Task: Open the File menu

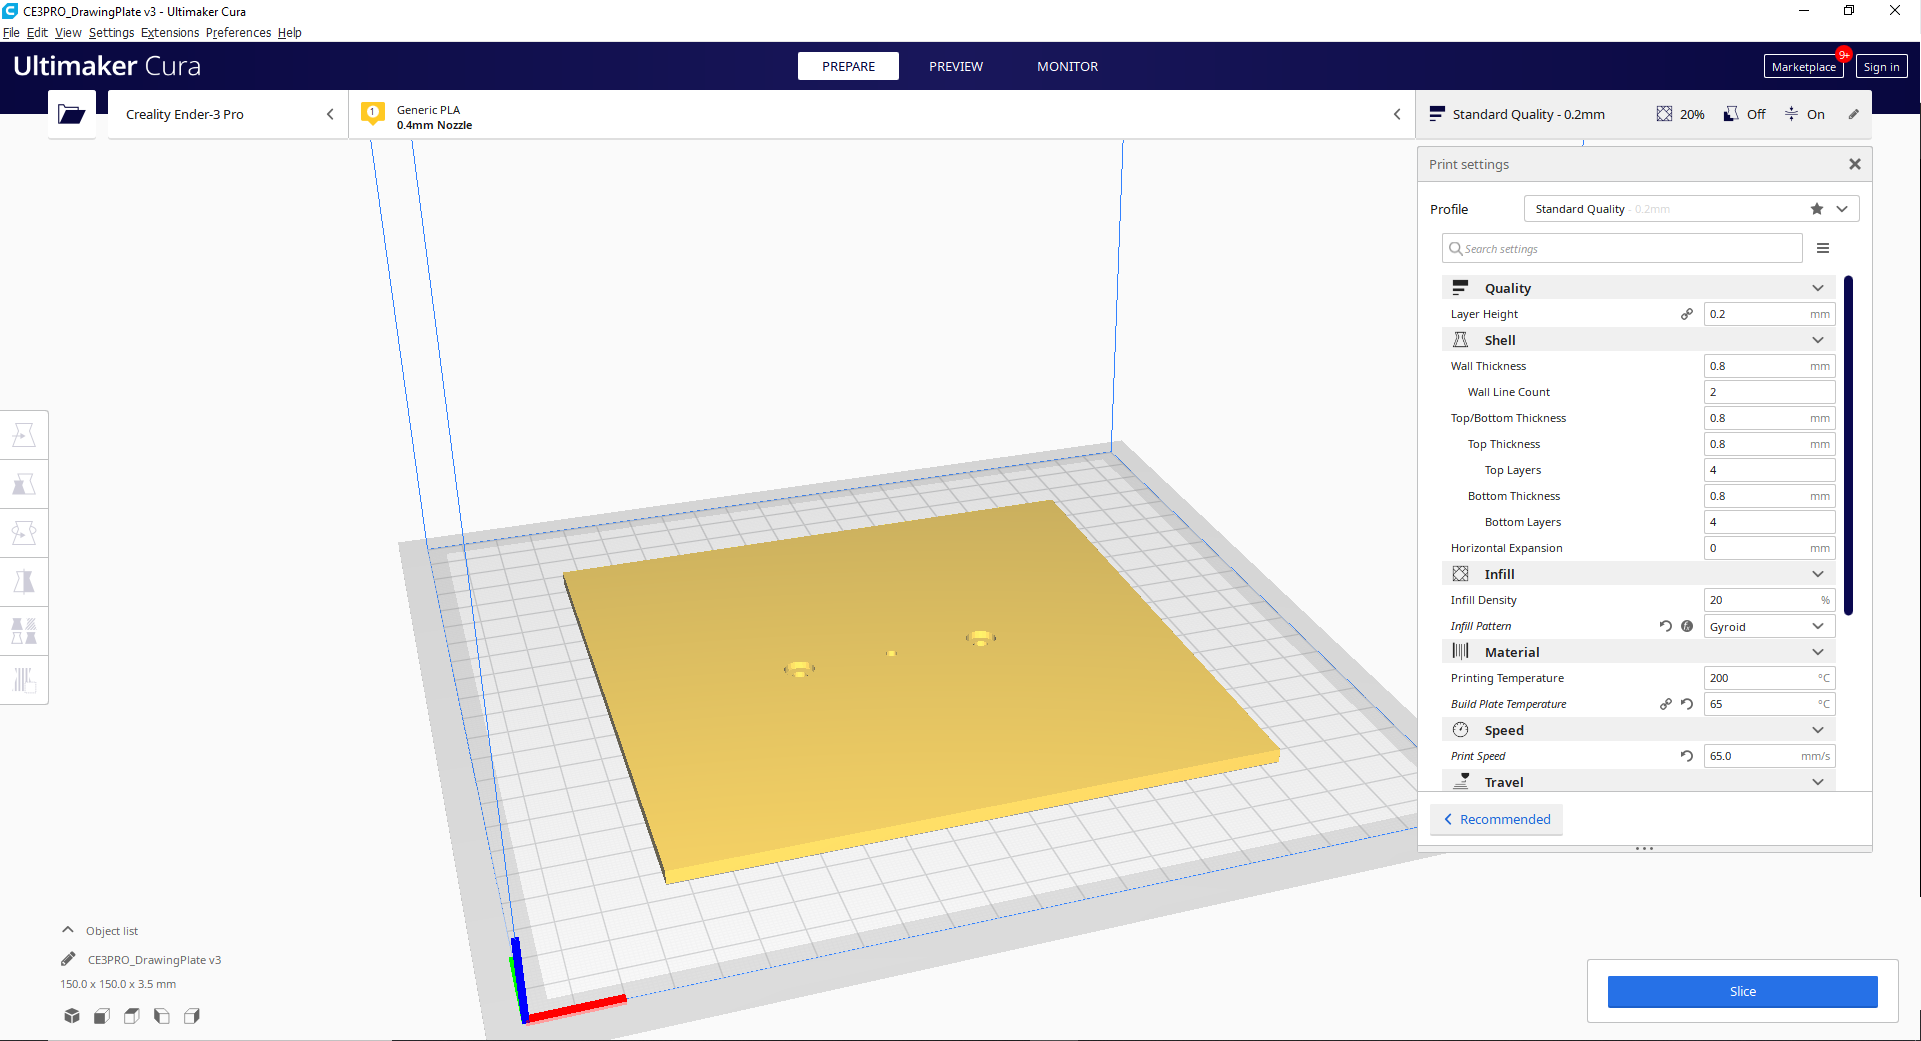Action: pos(11,32)
